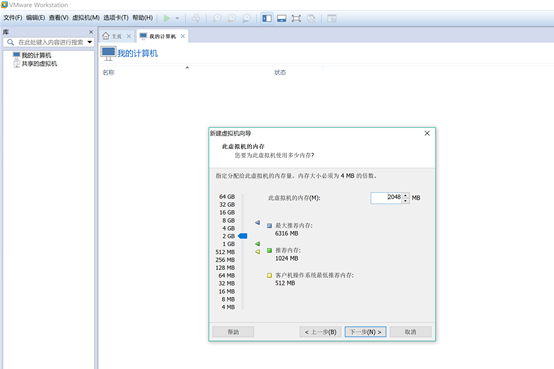
Task: Open the 查看(V) menu
Action: pos(58,18)
